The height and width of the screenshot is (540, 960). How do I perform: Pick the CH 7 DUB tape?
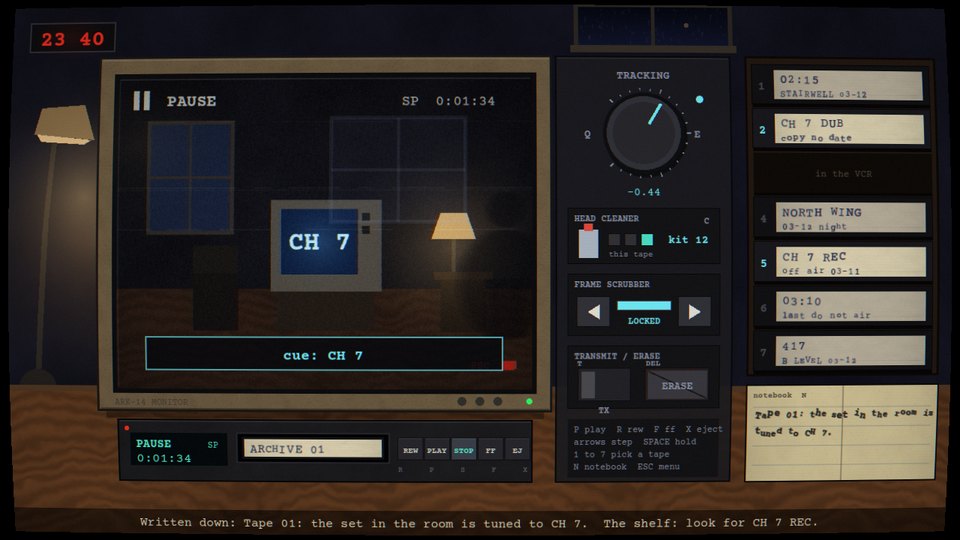pos(850,130)
